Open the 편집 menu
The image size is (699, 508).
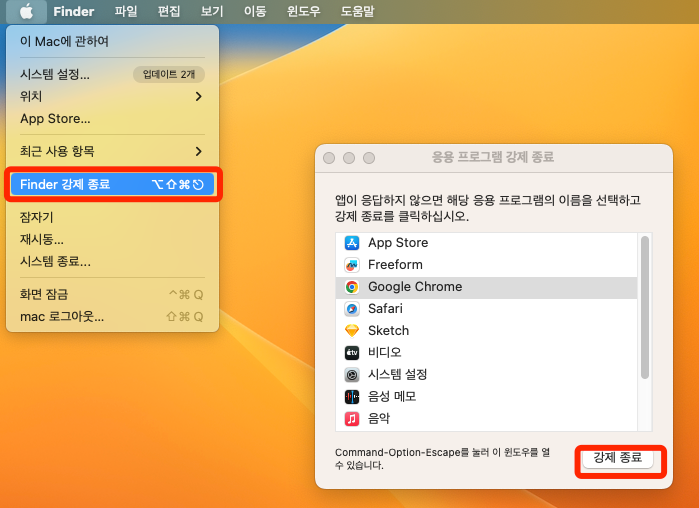169,11
